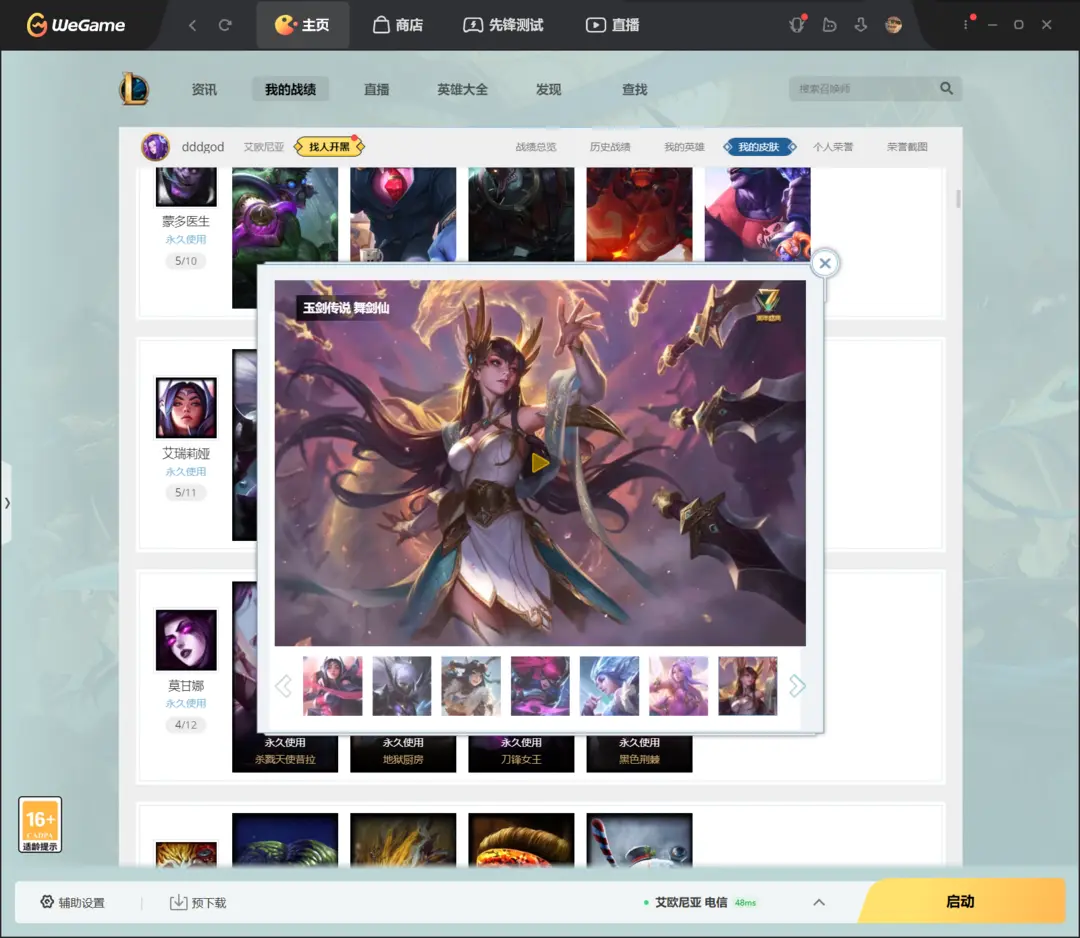Go back using the top bar arrow
Image resolution: width=1080 pixels, height=938 pixels.
tap(193, 25)
